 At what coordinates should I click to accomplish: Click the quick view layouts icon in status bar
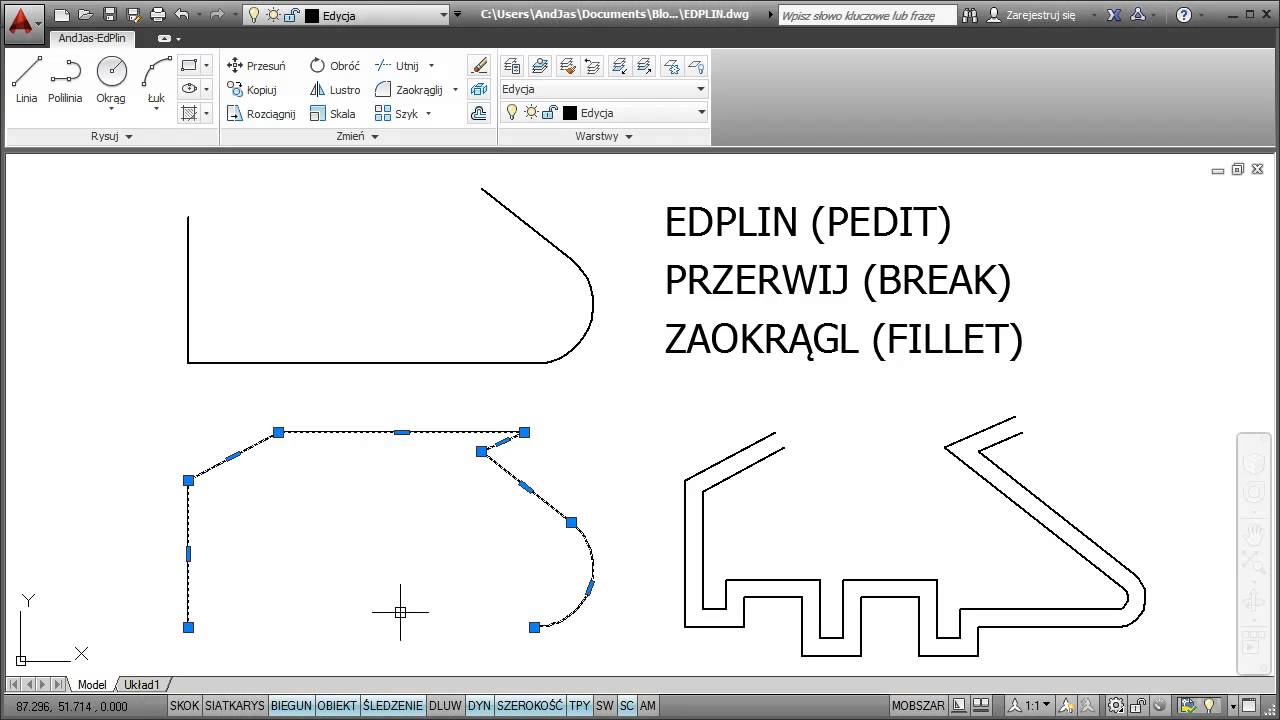pos(982,706)
